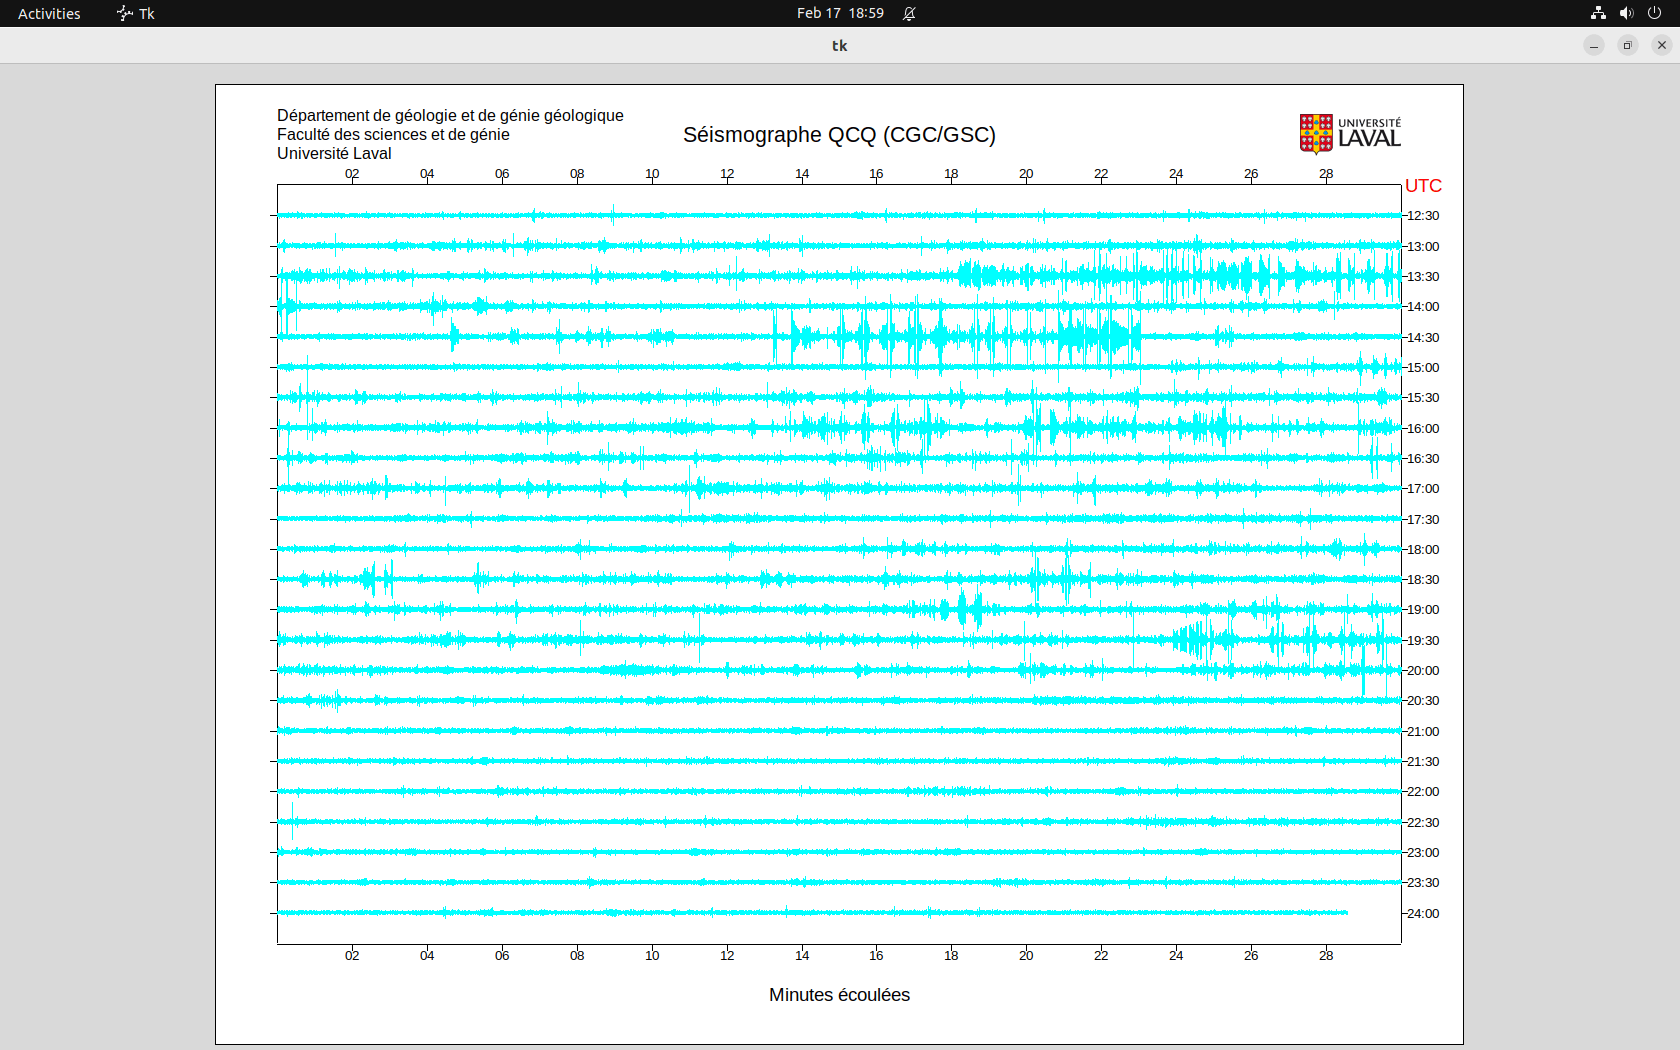The height and width of the screenshot is (1050, 1680).
Task: Close the tk window
Action: click(1662, 45)
